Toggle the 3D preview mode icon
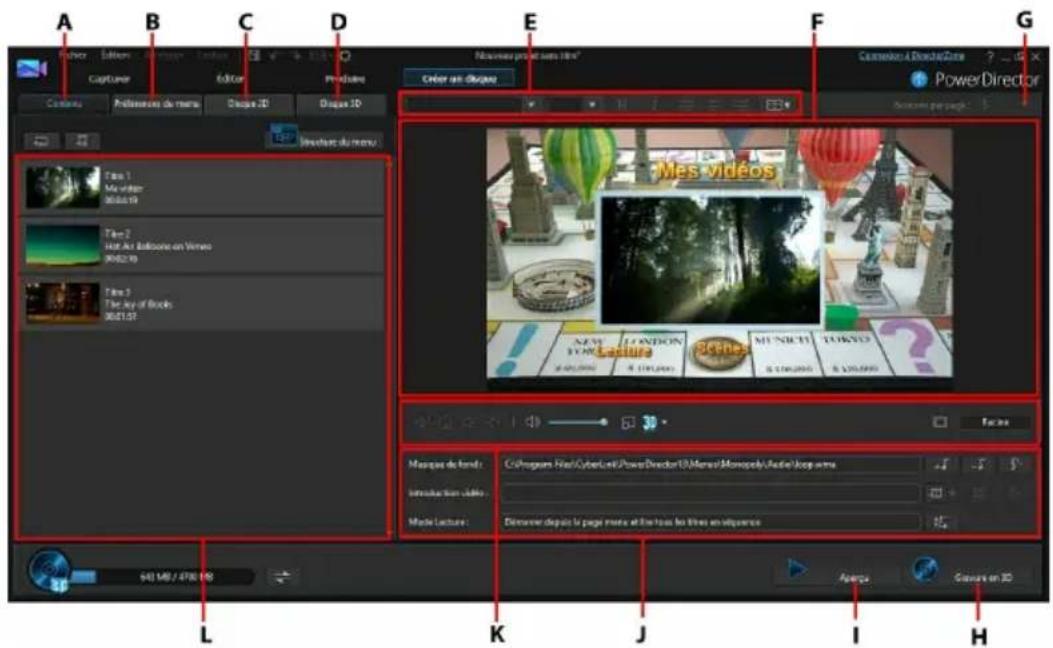The width and height of the screenshot is (1053, 648). tap(649, 422)
